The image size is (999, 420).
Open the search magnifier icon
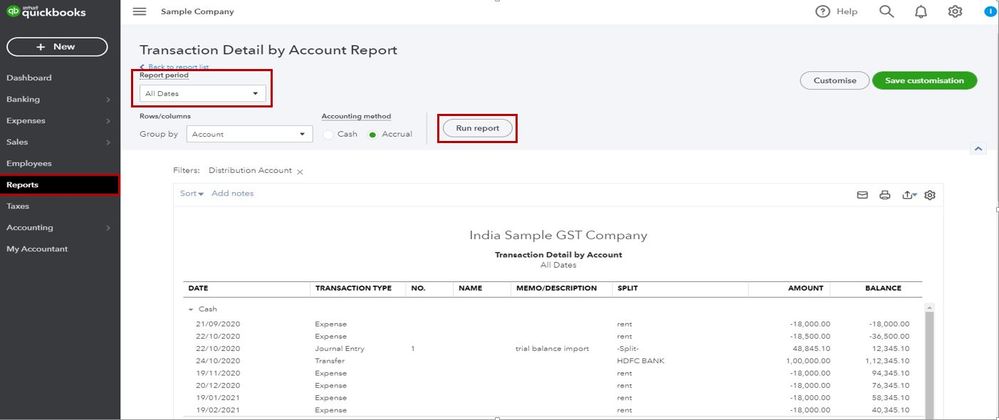886,12
